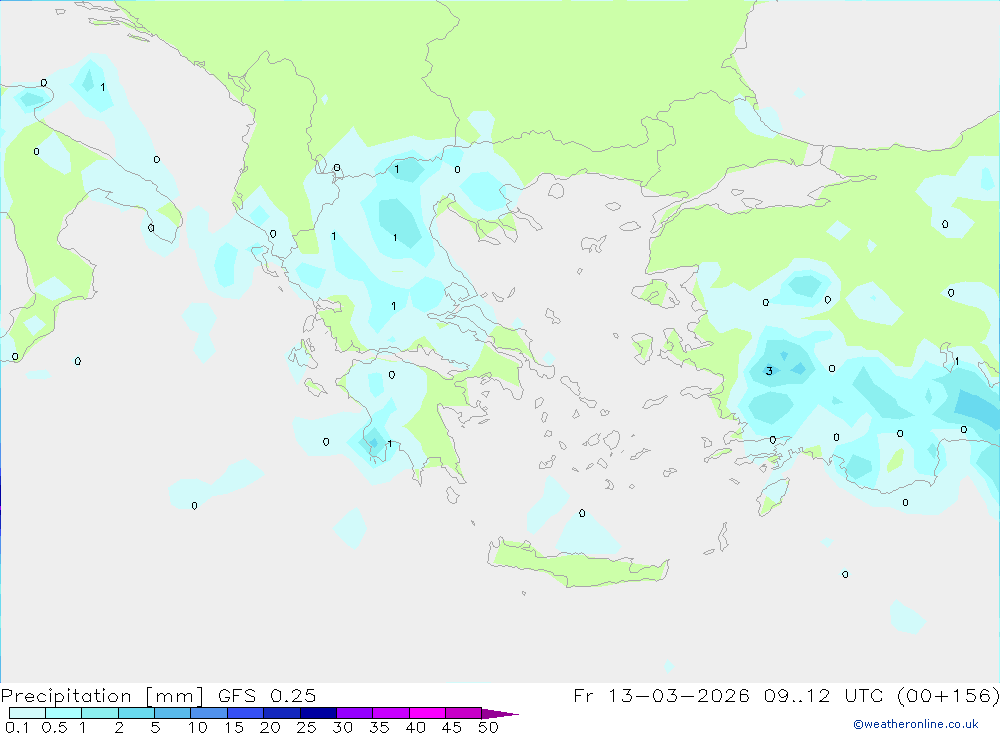Click the 'GFS 0.25' model label
The width and height of the screenshot is (1000, 733).
point(267,695)
